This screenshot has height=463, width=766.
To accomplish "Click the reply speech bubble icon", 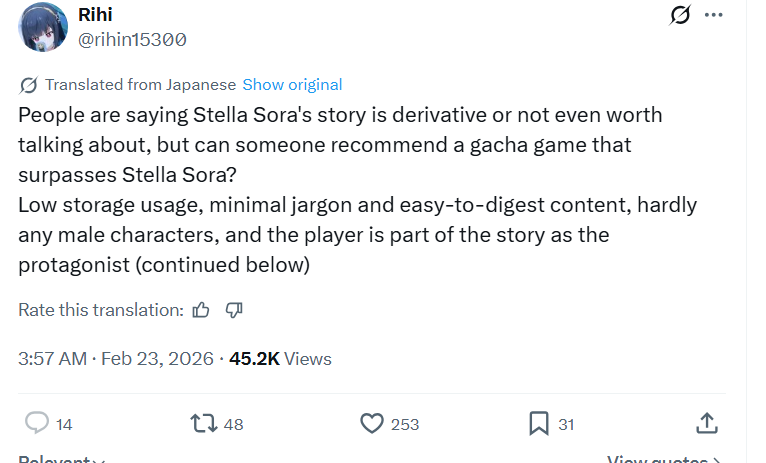I will pyautogui.click(x=37, y=423).
